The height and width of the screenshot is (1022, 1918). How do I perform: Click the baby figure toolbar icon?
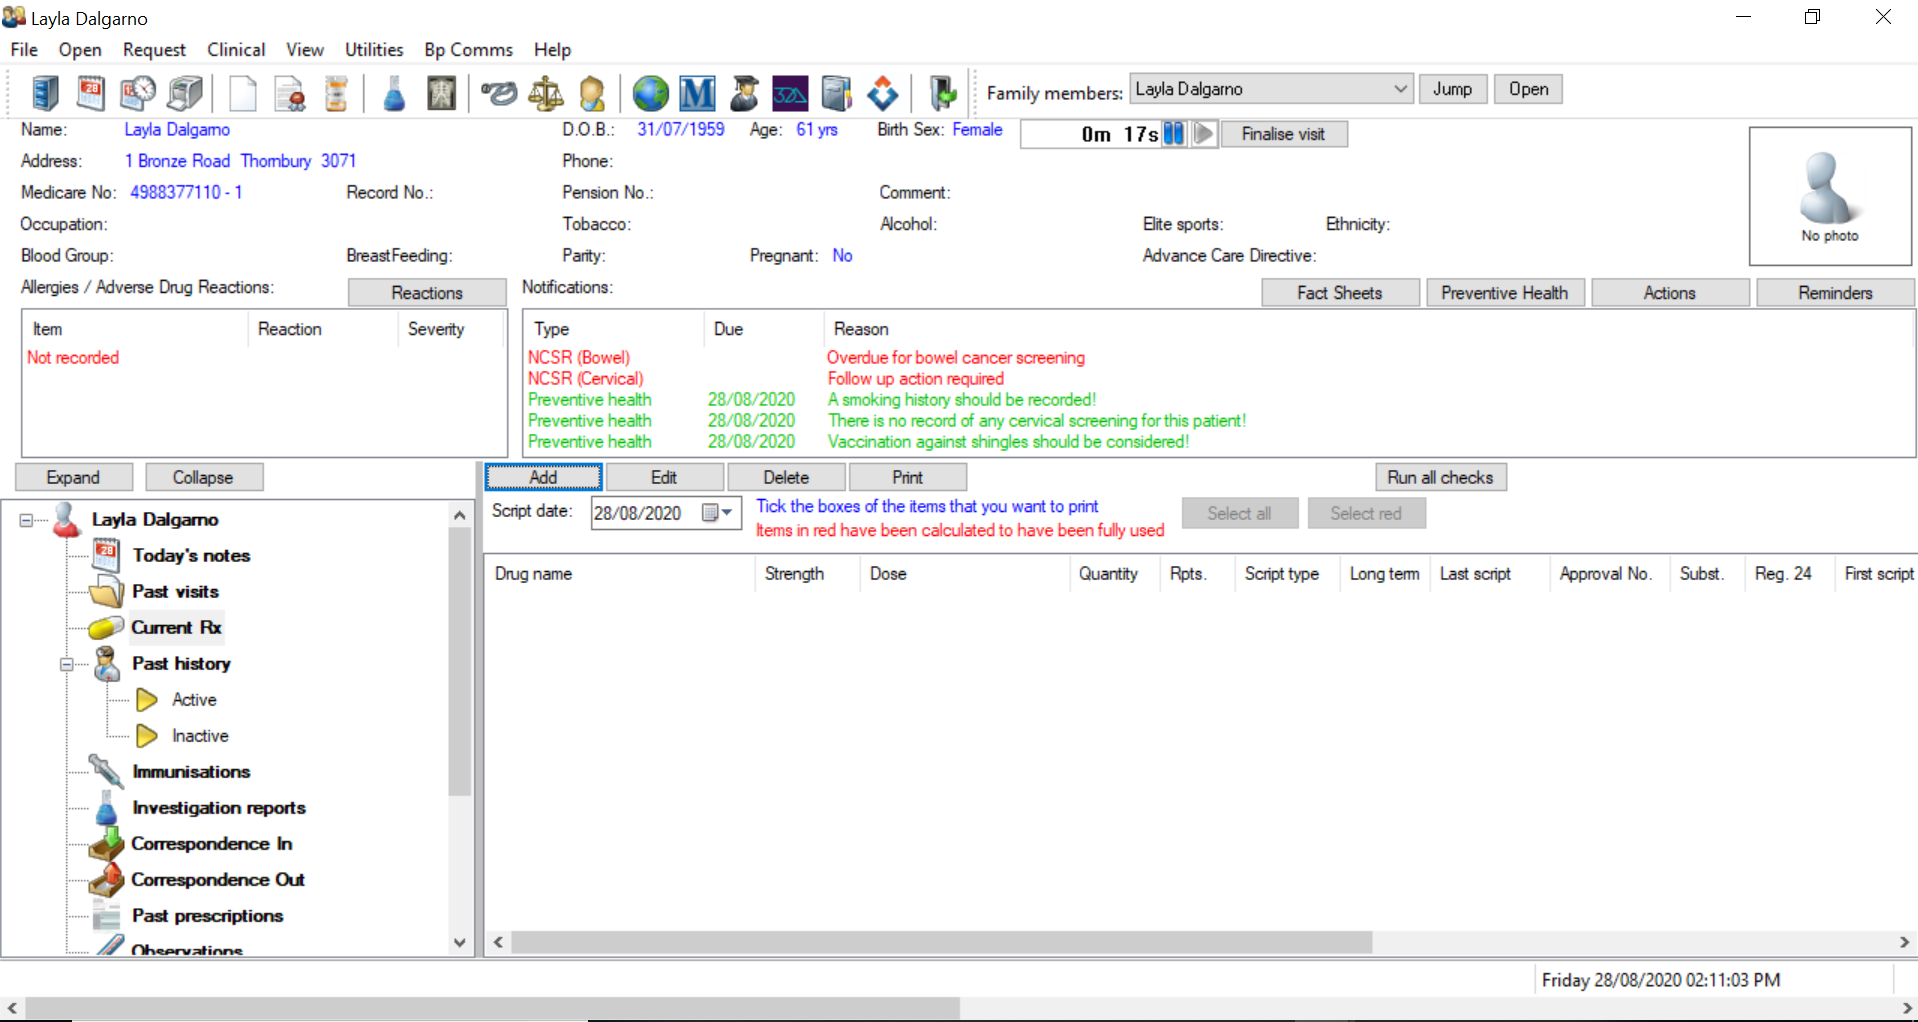[593, 93]
